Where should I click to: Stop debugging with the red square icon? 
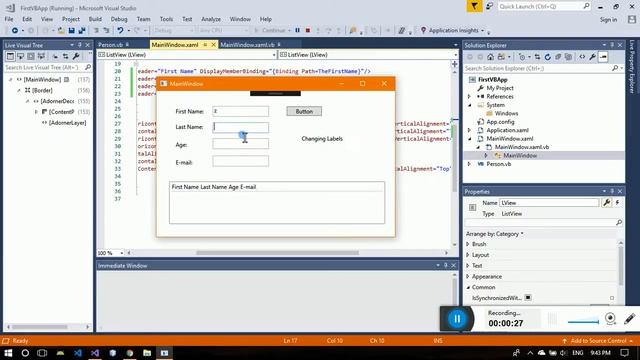[x=308, y=30]
